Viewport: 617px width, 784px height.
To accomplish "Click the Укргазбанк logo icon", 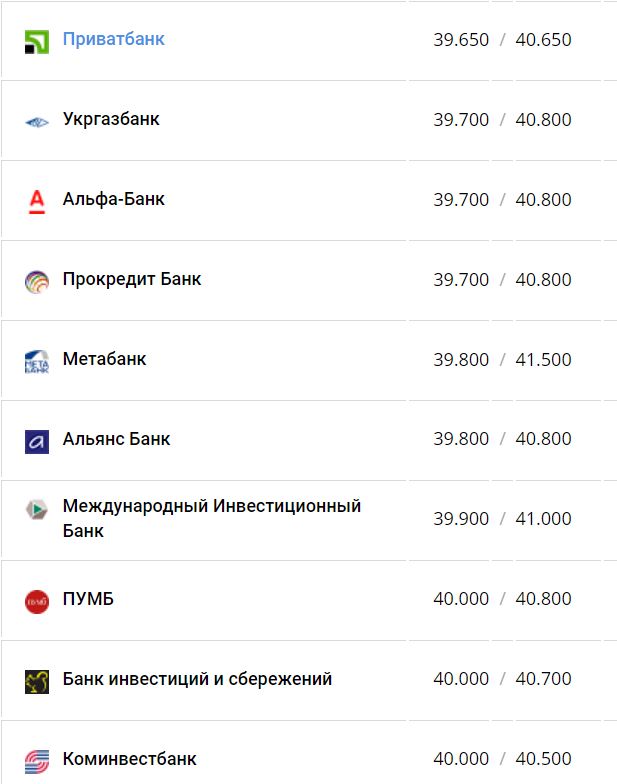I will click(36, 122).
